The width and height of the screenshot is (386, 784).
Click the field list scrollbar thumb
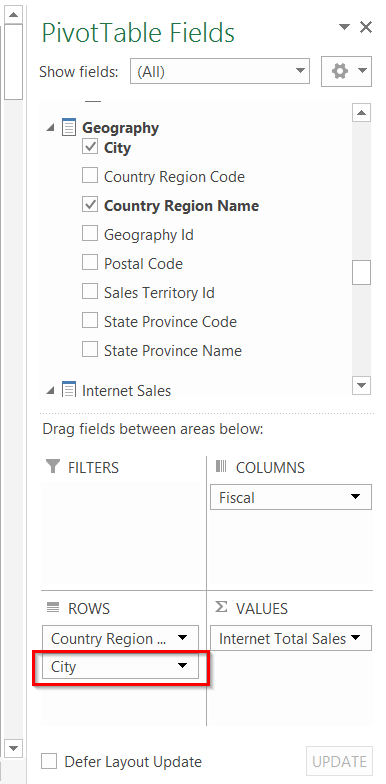[362, 272]
